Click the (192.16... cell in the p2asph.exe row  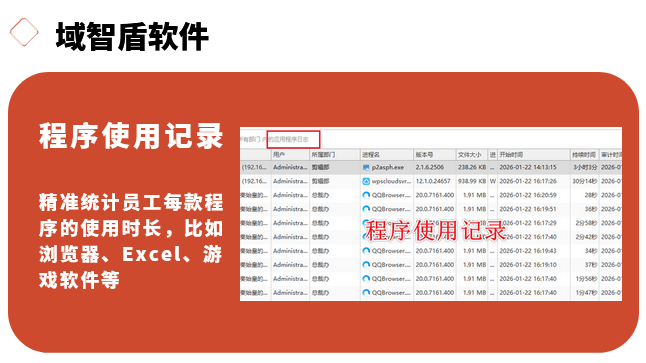point(255,167)
